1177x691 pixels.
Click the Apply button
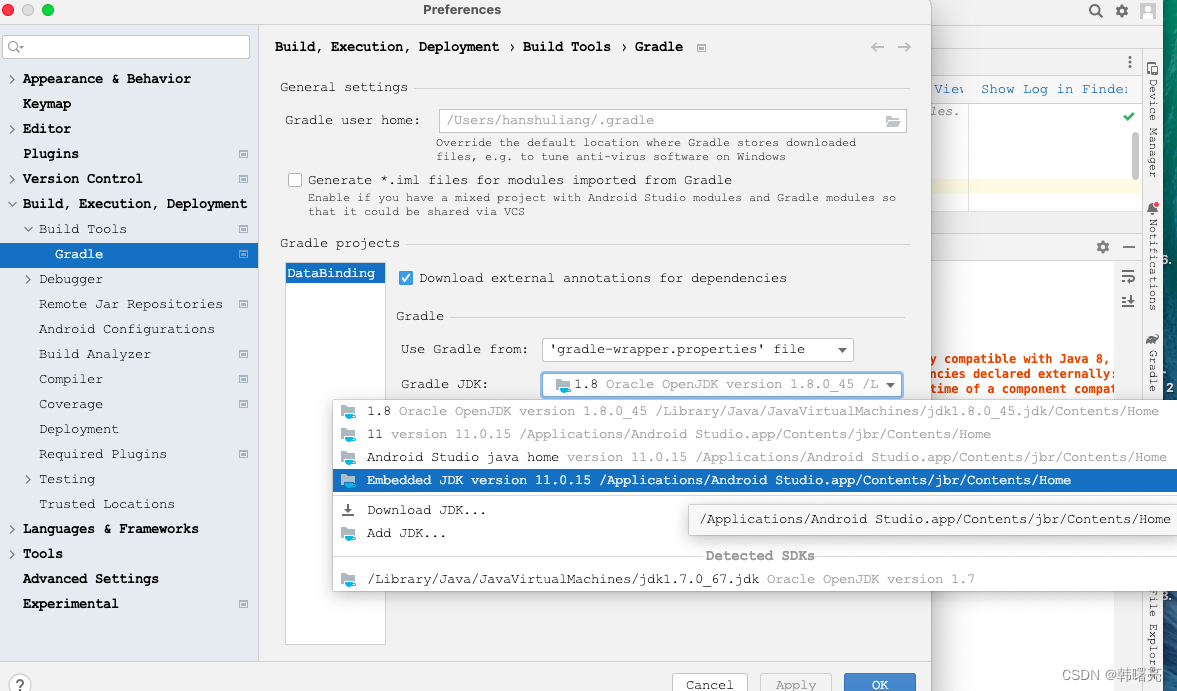click(796, 683)
